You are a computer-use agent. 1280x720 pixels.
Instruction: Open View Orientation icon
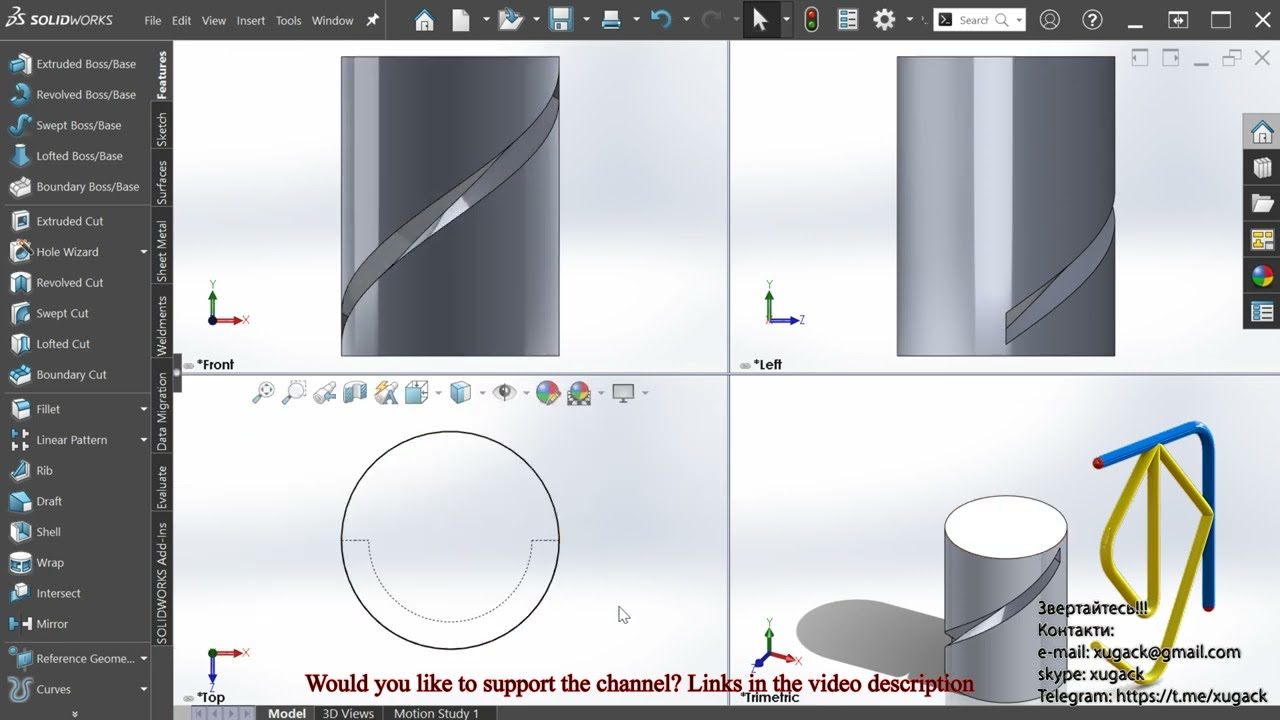[416, 393]
